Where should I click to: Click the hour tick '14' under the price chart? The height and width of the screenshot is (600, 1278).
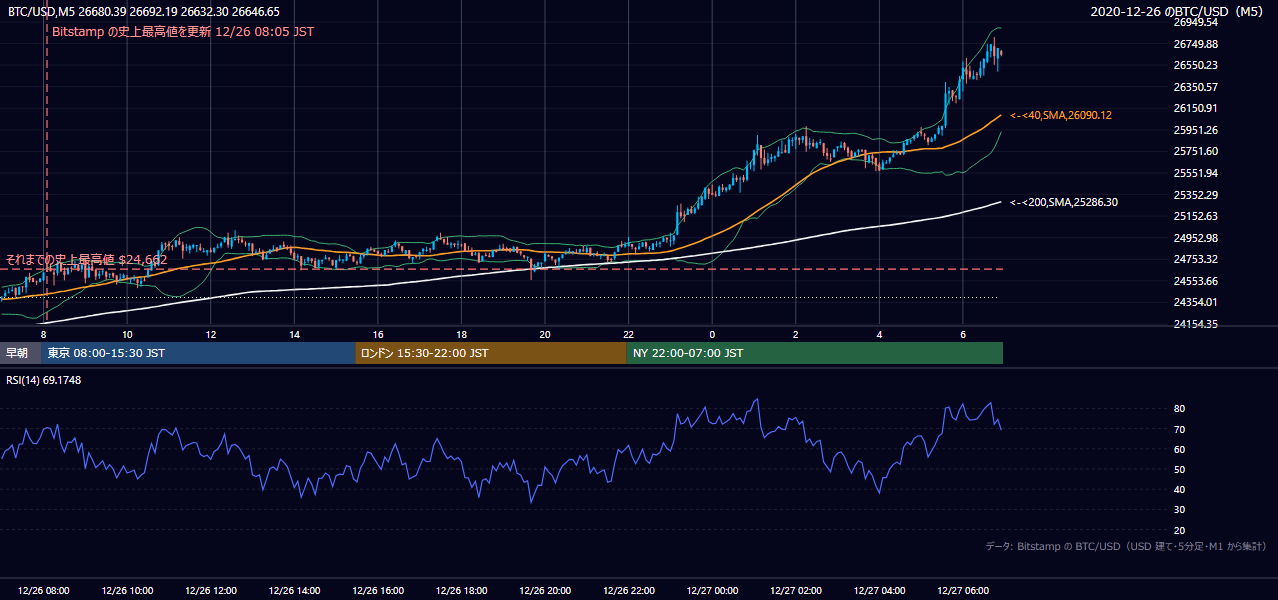pos(294,334)
